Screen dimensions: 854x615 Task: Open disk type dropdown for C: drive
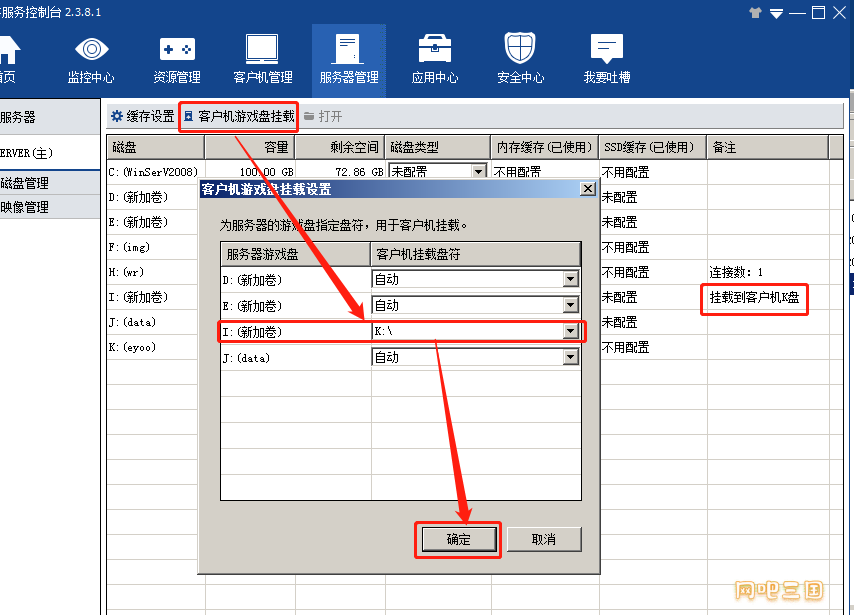click(x=478, y=172)
